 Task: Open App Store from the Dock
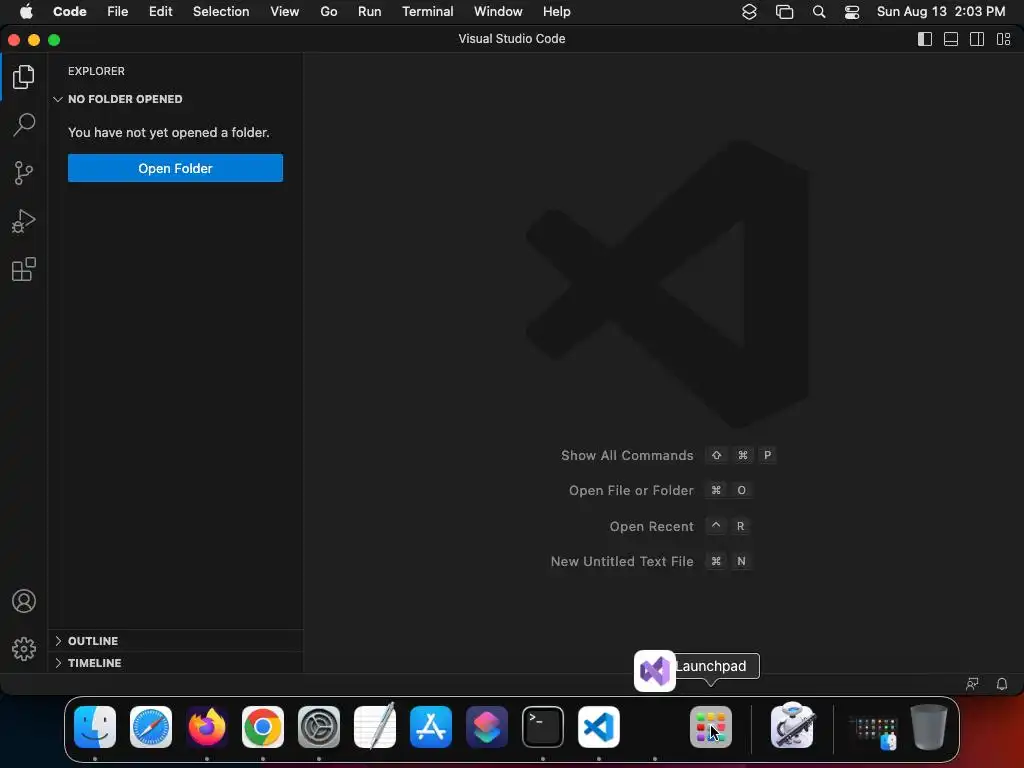pyautogui.click(x=431, y=727)
